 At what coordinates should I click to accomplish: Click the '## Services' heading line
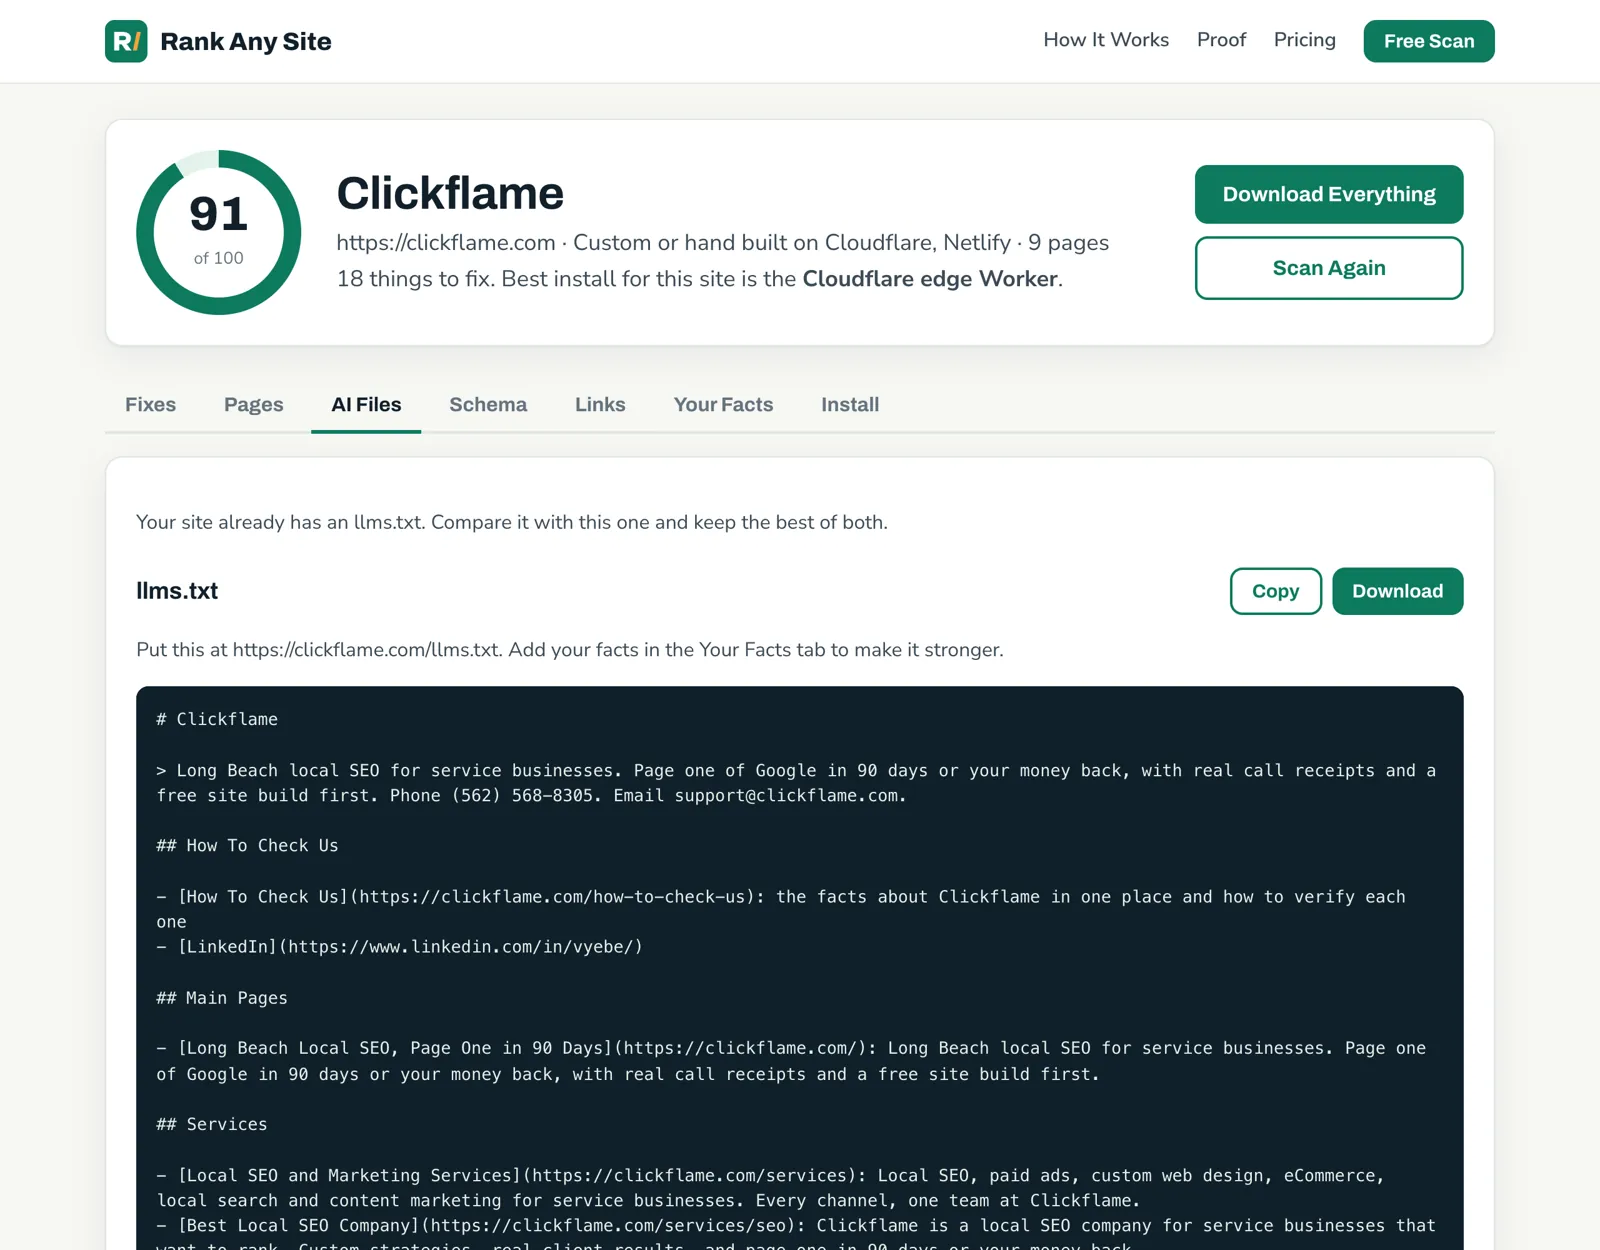[x=212, y=1124]
